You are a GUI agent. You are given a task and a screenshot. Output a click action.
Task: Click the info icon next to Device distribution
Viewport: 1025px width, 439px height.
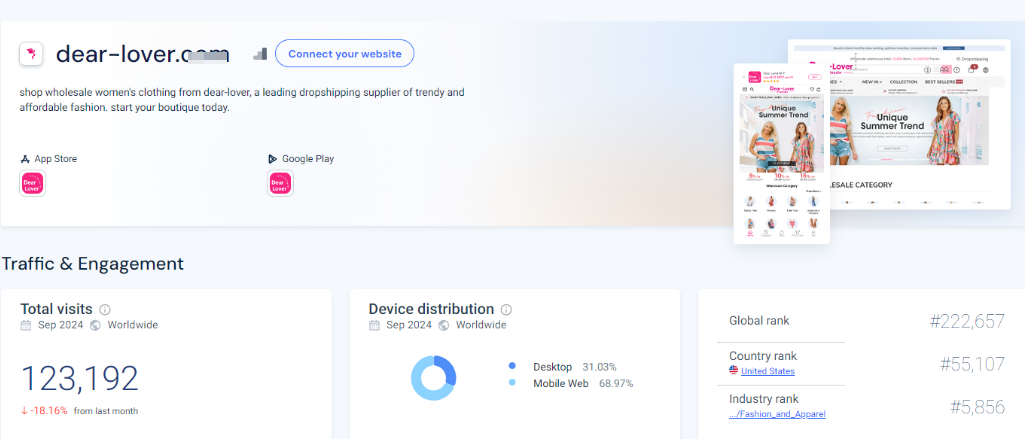pos(506,310)
